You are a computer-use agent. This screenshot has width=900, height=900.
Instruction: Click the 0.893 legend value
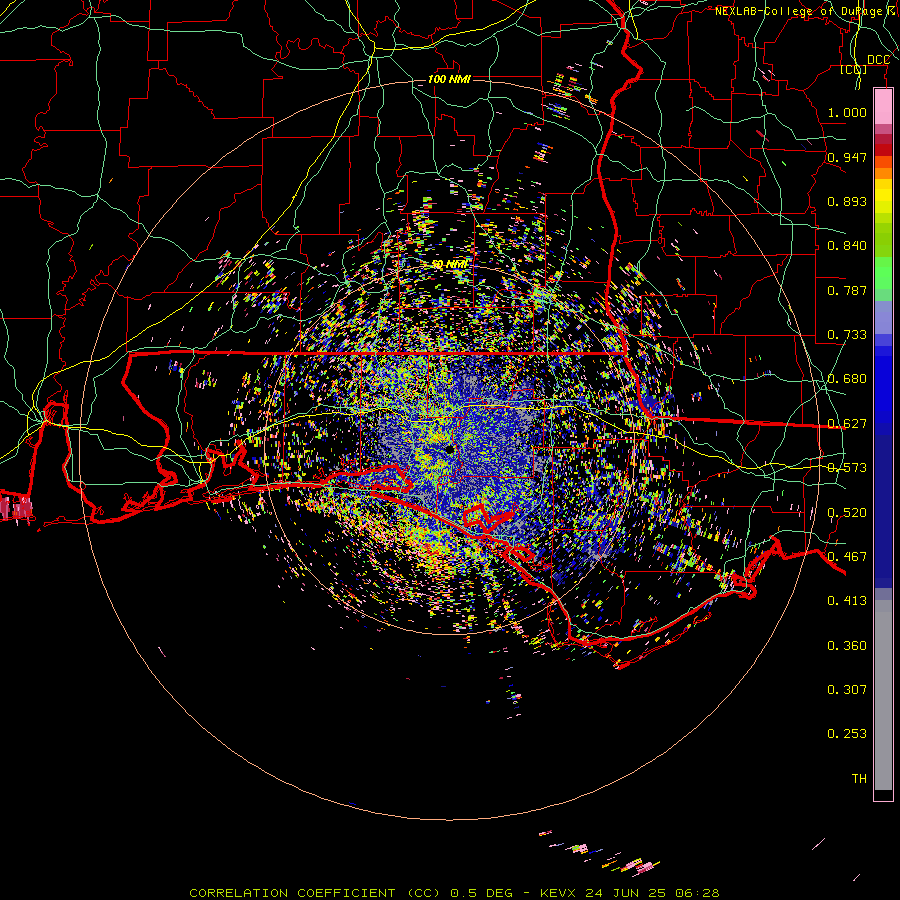point(847,201)
